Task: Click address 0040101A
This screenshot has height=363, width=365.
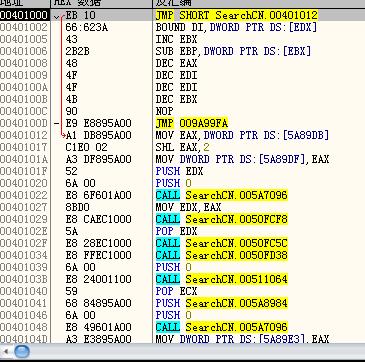Action: tap(24, 159)
